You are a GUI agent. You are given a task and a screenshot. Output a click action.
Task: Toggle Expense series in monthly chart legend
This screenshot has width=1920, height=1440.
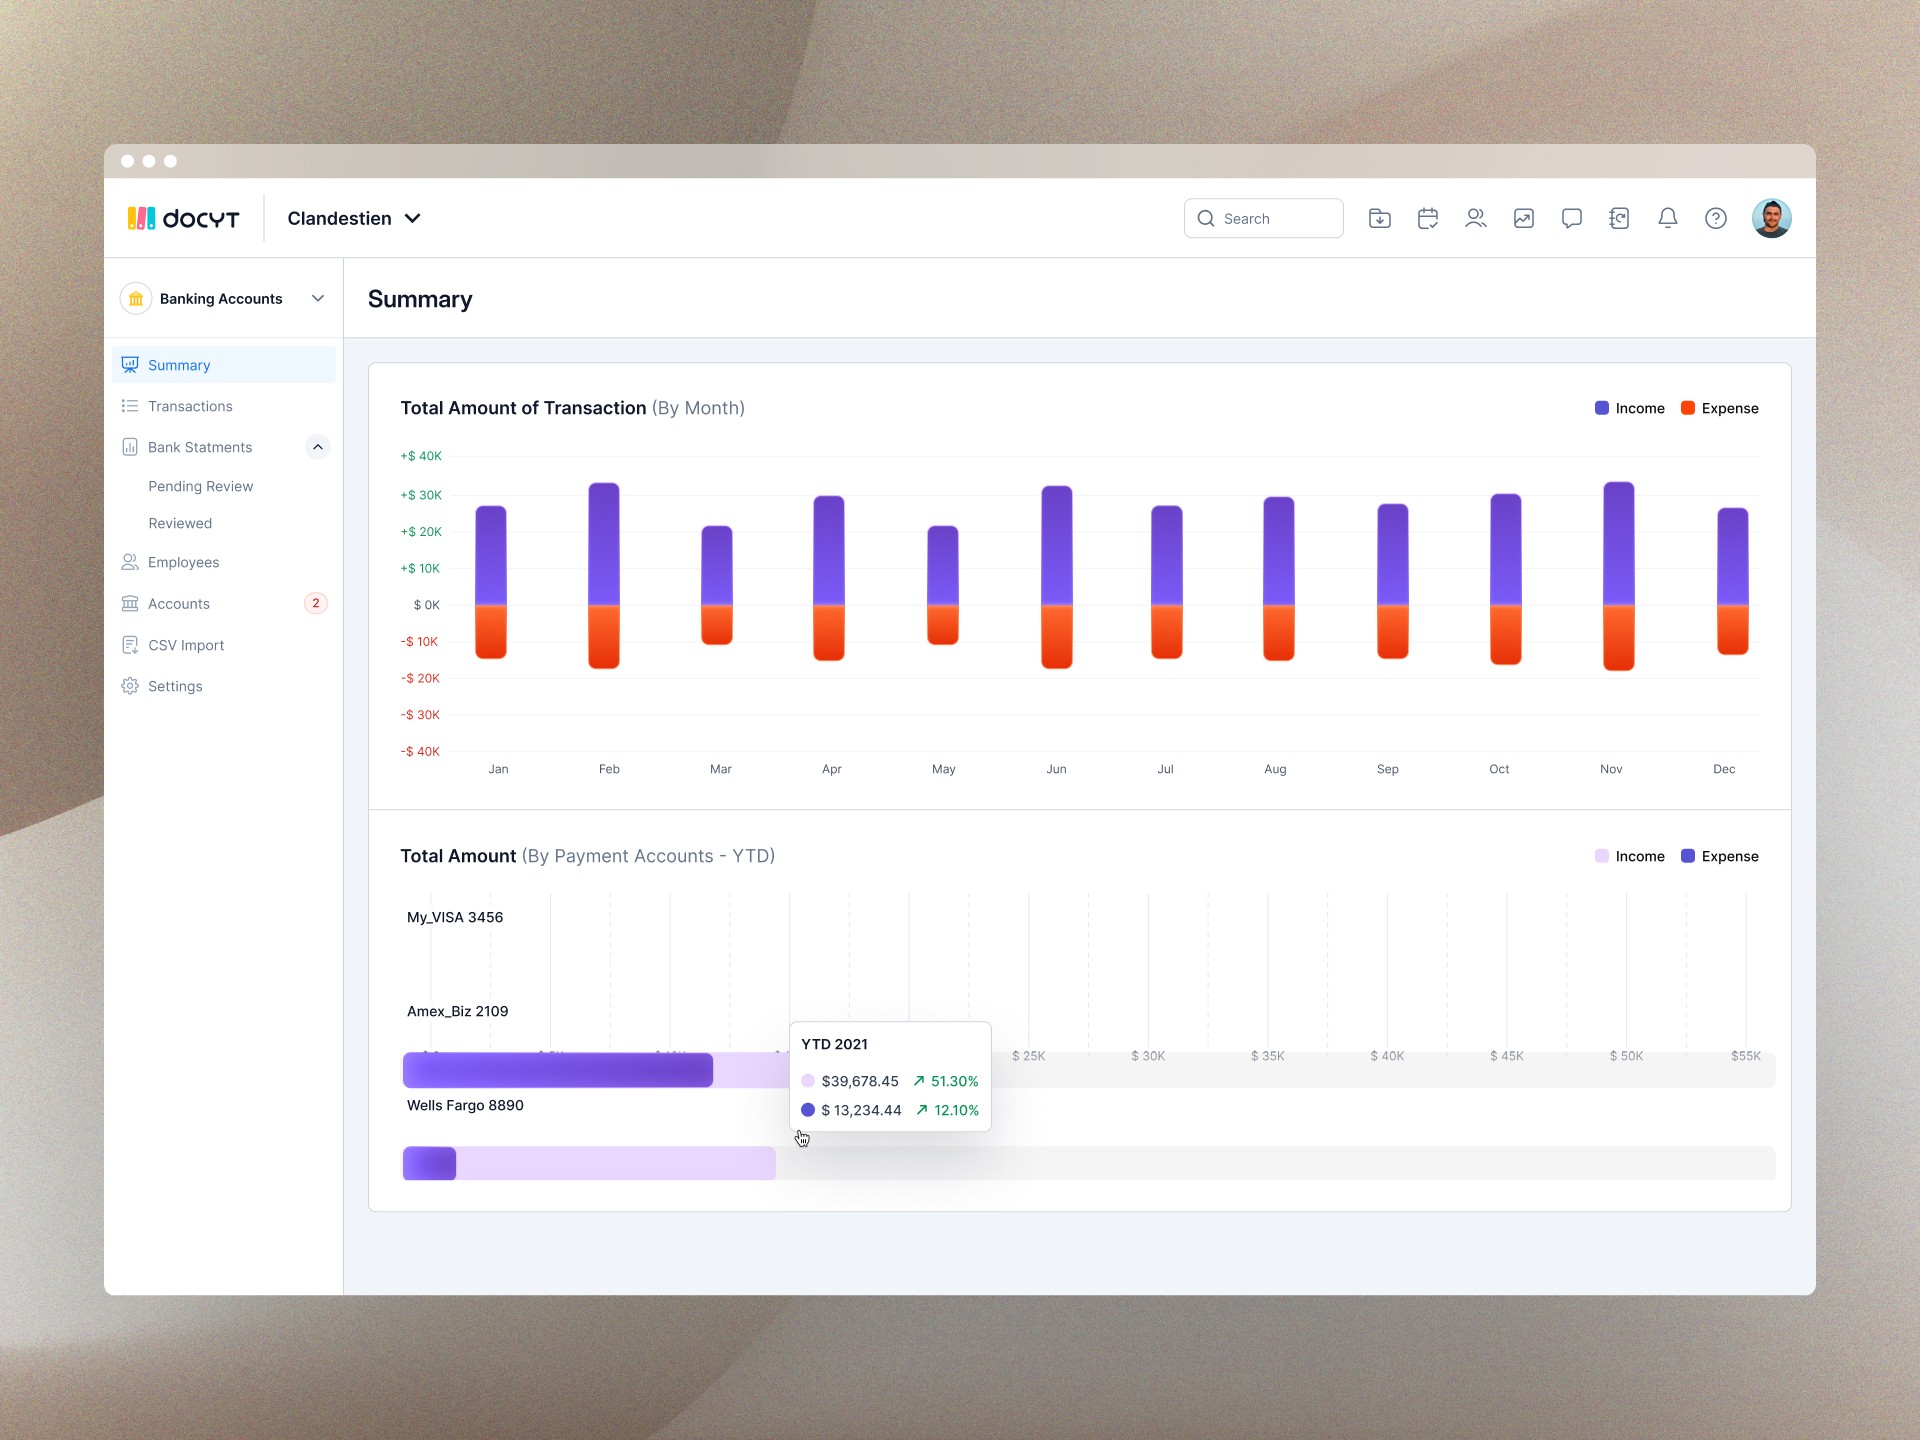(x=1720, y=408)
